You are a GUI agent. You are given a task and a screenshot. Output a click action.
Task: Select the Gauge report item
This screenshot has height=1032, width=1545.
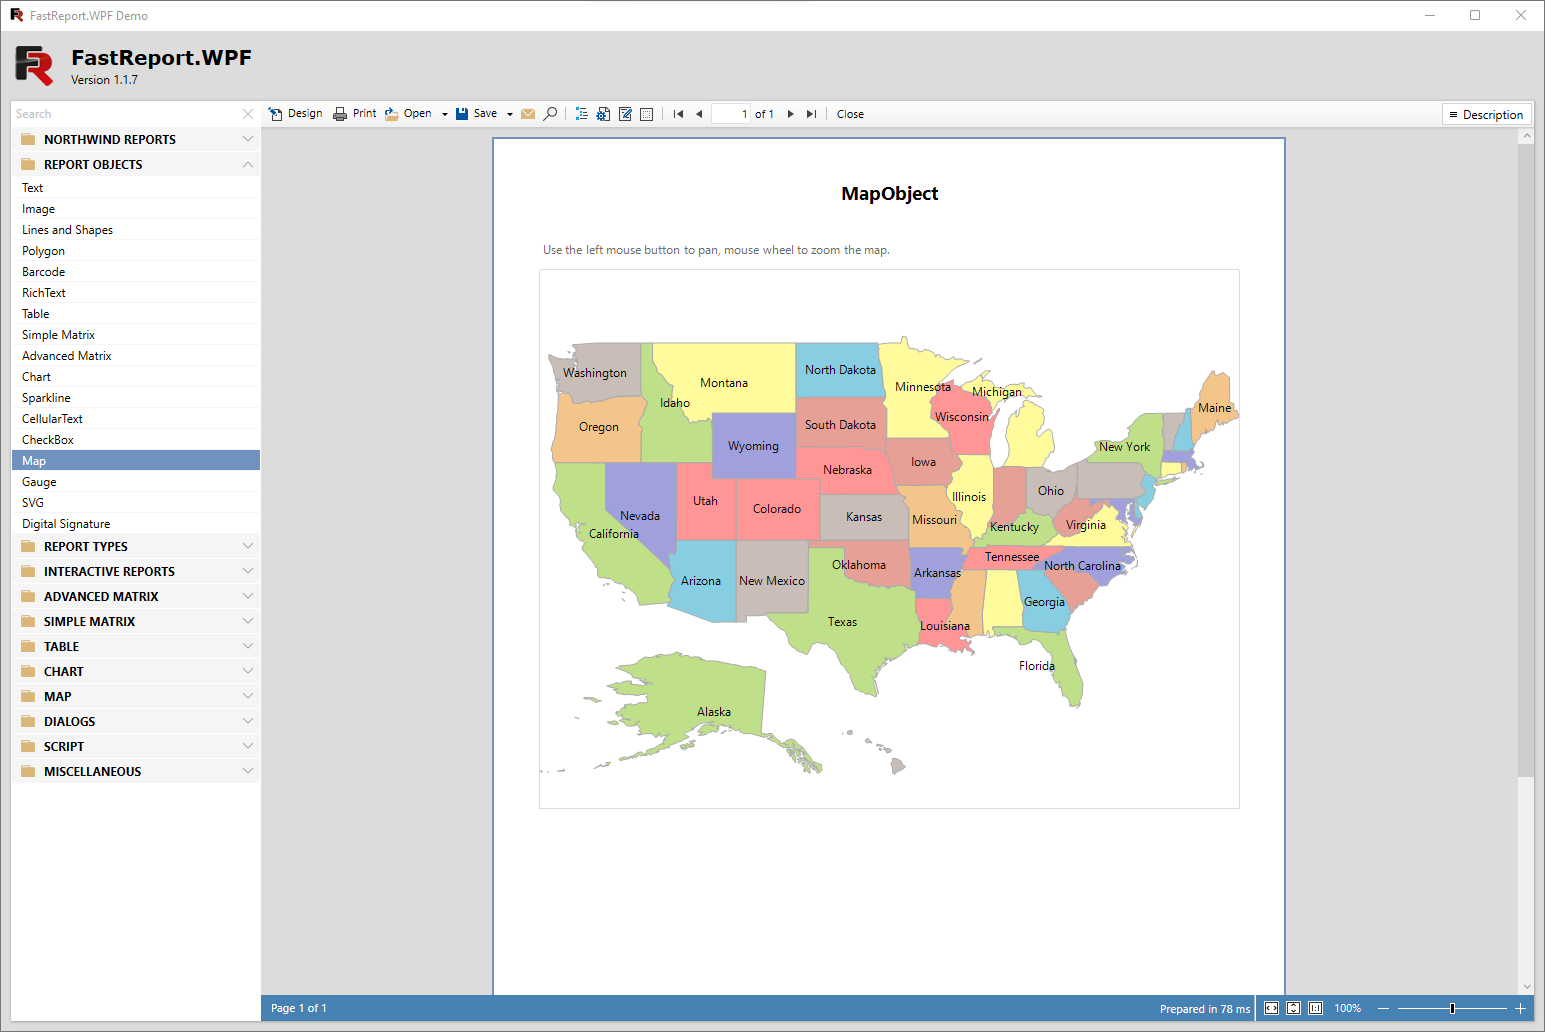pyautogui.click(x=40, y=482)
